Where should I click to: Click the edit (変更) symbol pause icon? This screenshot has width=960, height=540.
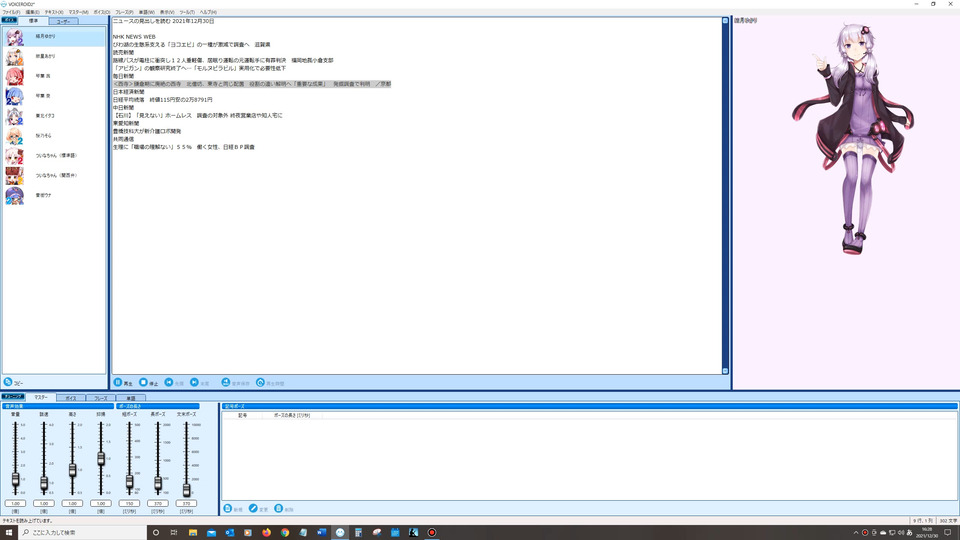point(253,508)
